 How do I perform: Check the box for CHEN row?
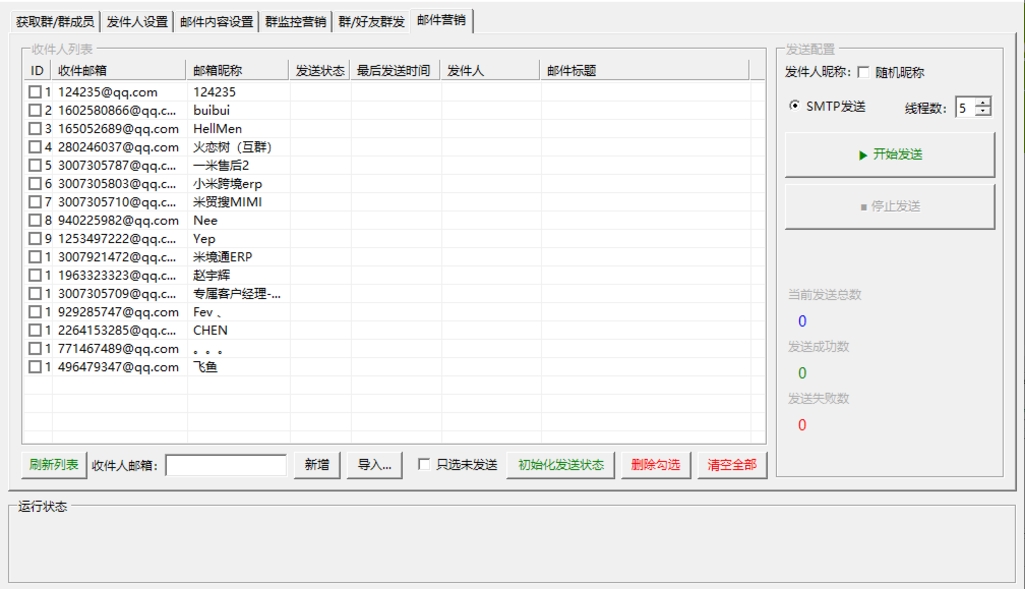coord(35,330)
